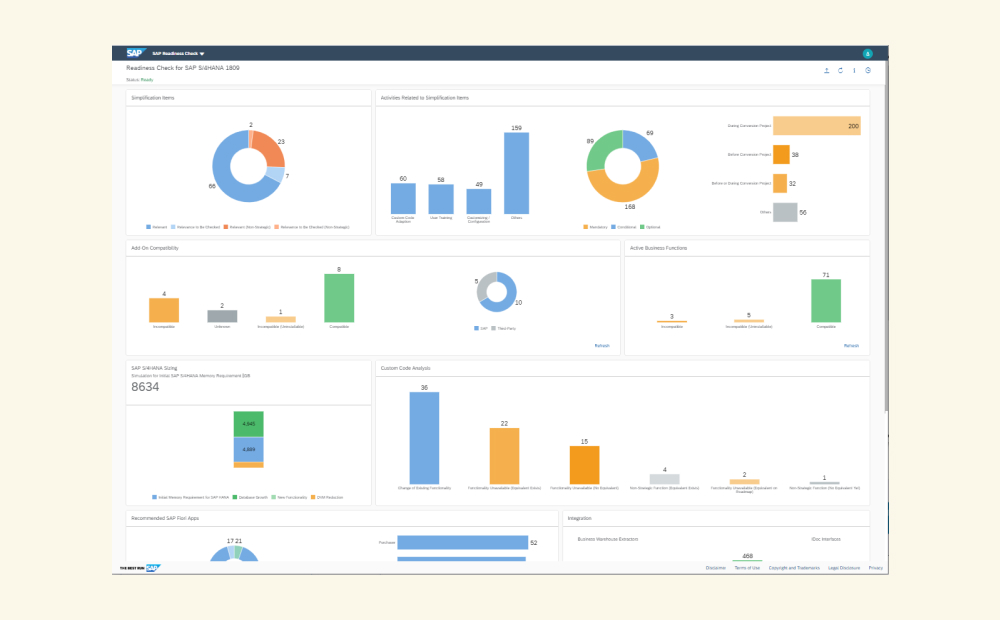The height and width of the screenshot is (620, 1000).
Task: Click the vertical page scrollbar
Action: pos(886,236)
